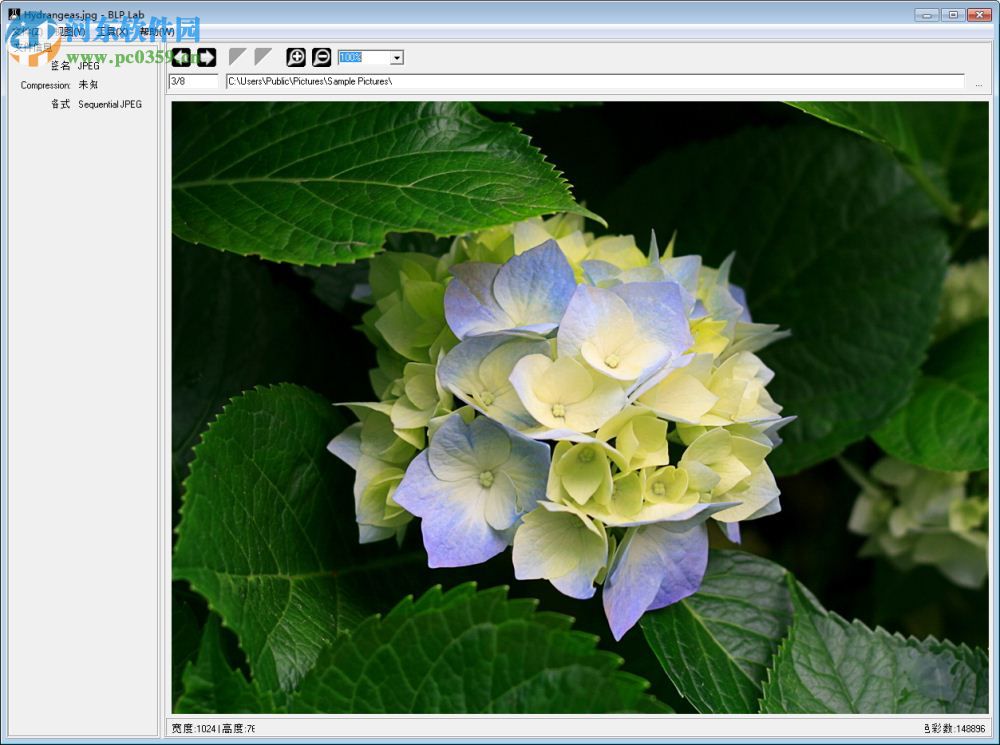The image size is (1000, 745).
Task: Open the 工具(X) menu
Action: click(x=112, y=31)
